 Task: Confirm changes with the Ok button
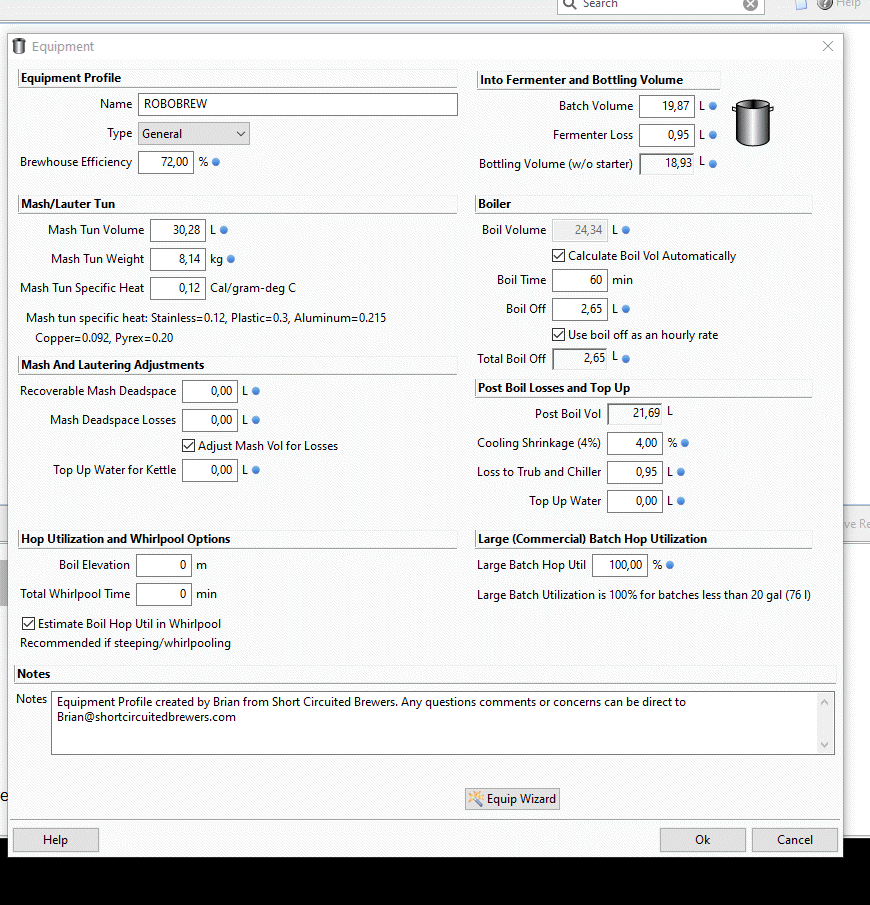(x=702, y=840)
